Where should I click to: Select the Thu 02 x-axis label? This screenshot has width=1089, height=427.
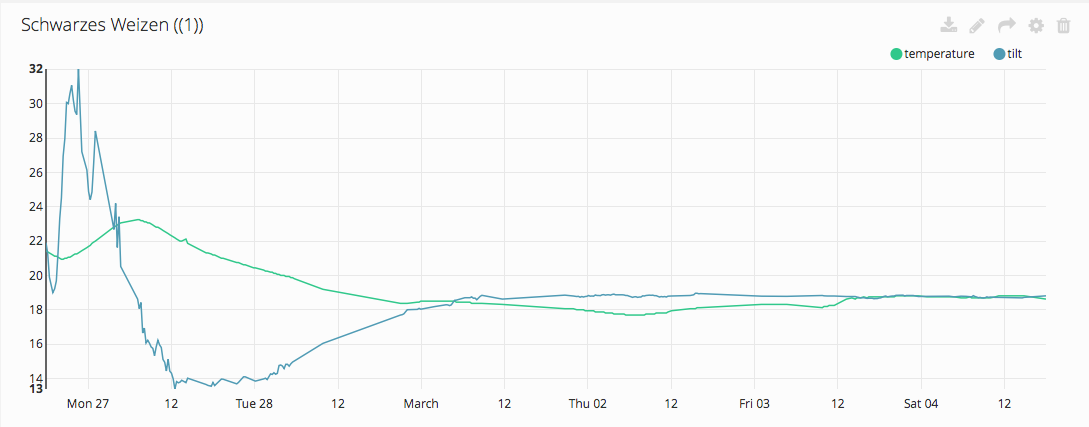(588, 404)
